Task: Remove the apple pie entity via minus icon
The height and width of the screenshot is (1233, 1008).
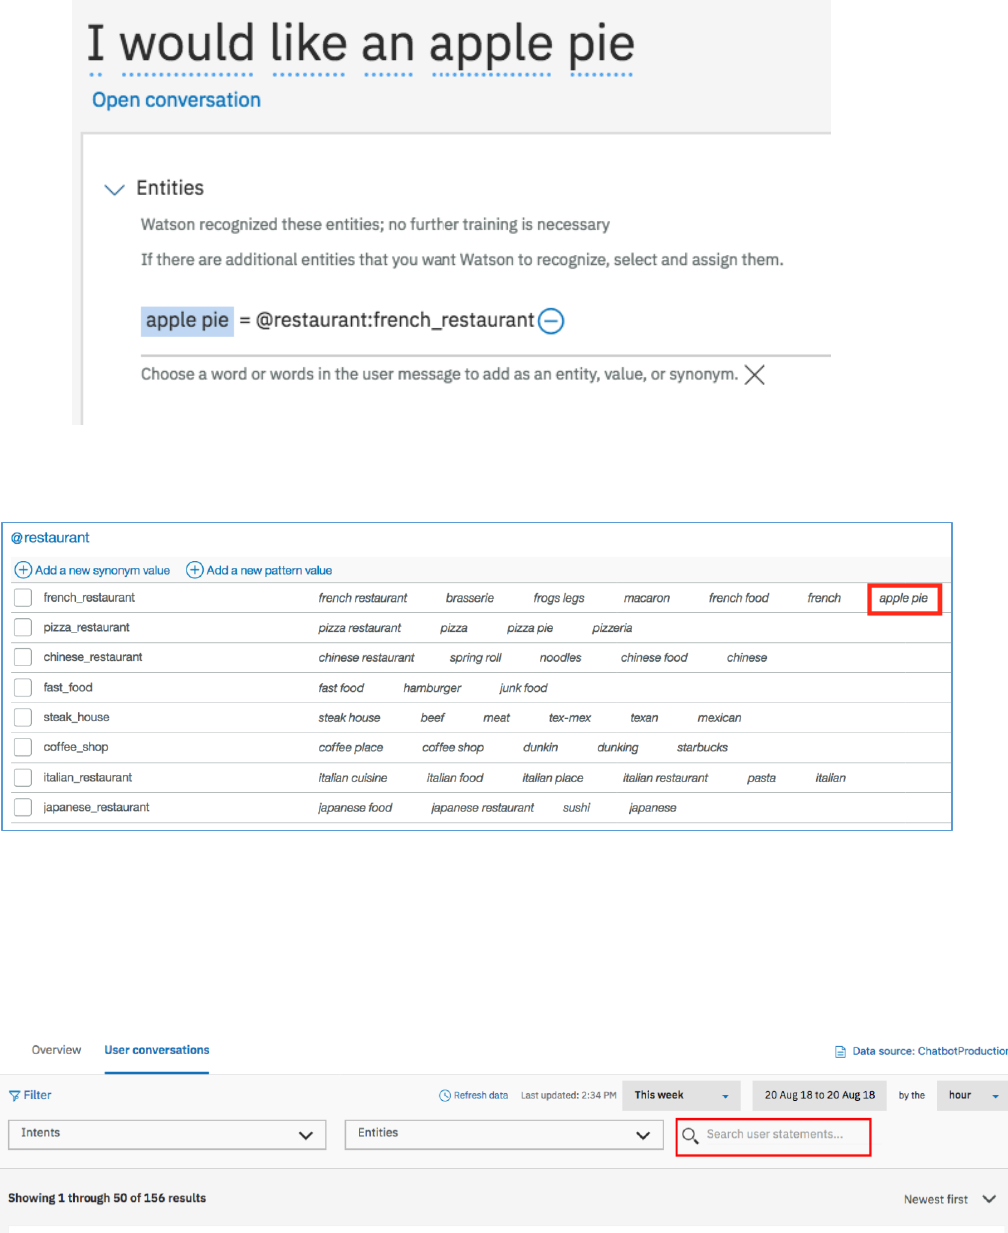Action: [551, 321]
